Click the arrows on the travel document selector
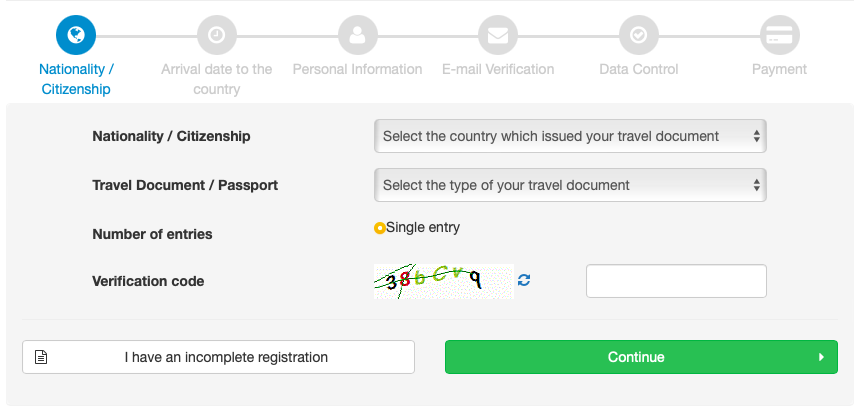The width and height of the screenshot is (854, 407). coord(757,185)
